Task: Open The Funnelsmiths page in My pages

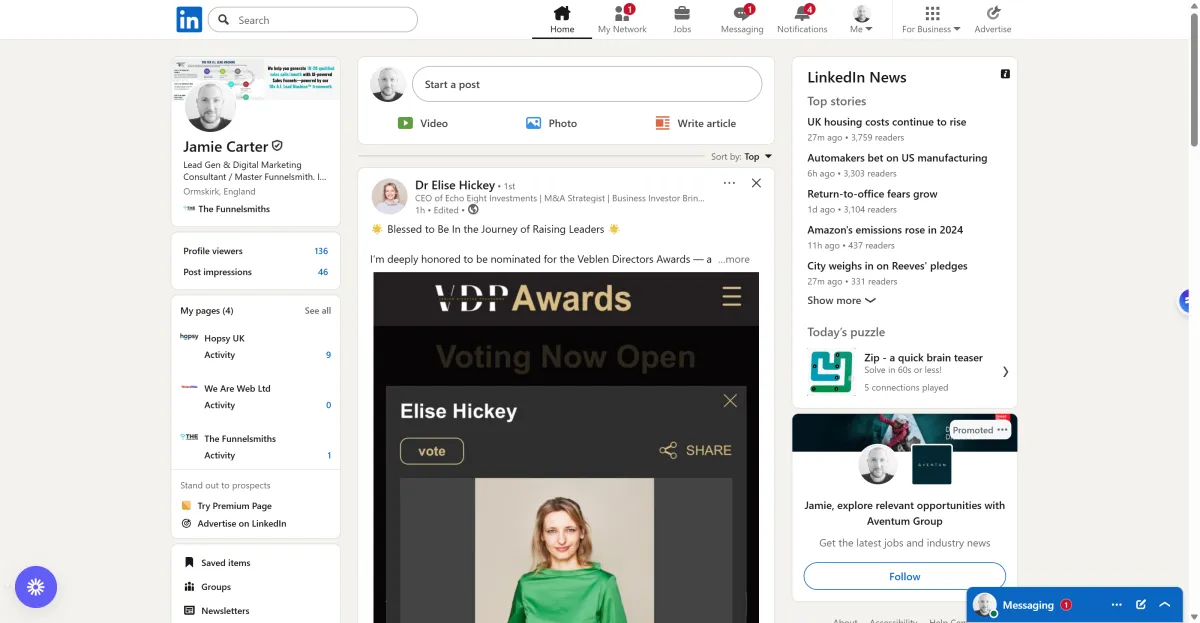Action: [240, 438]
